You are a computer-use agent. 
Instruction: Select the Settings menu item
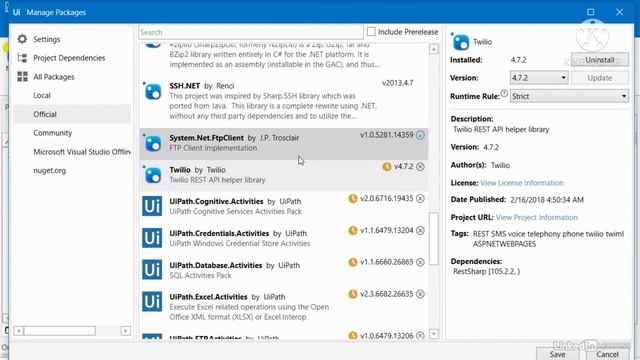point(47,39)
